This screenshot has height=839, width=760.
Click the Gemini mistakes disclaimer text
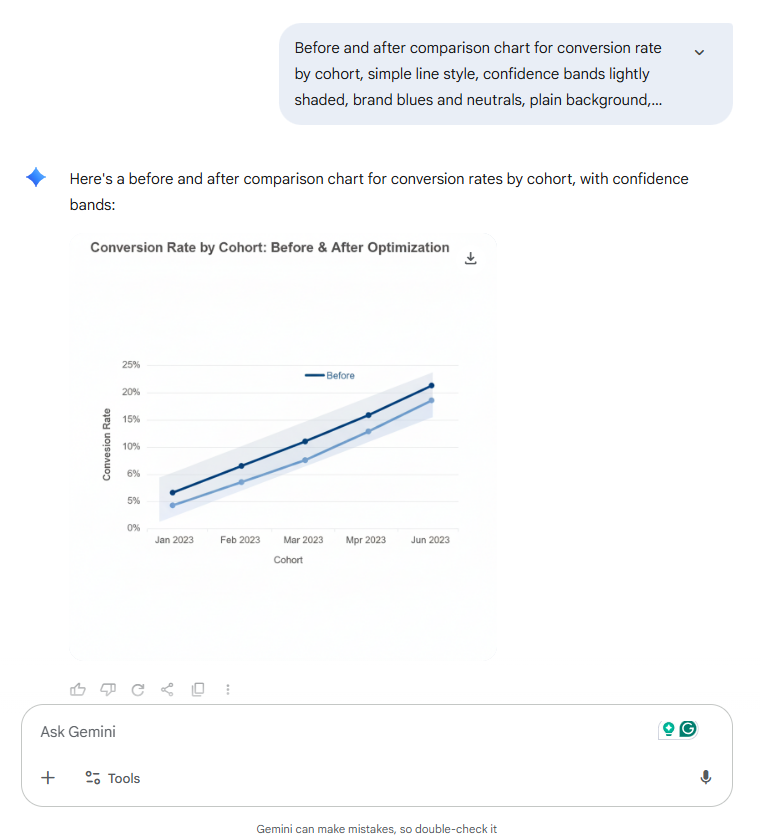377,829
